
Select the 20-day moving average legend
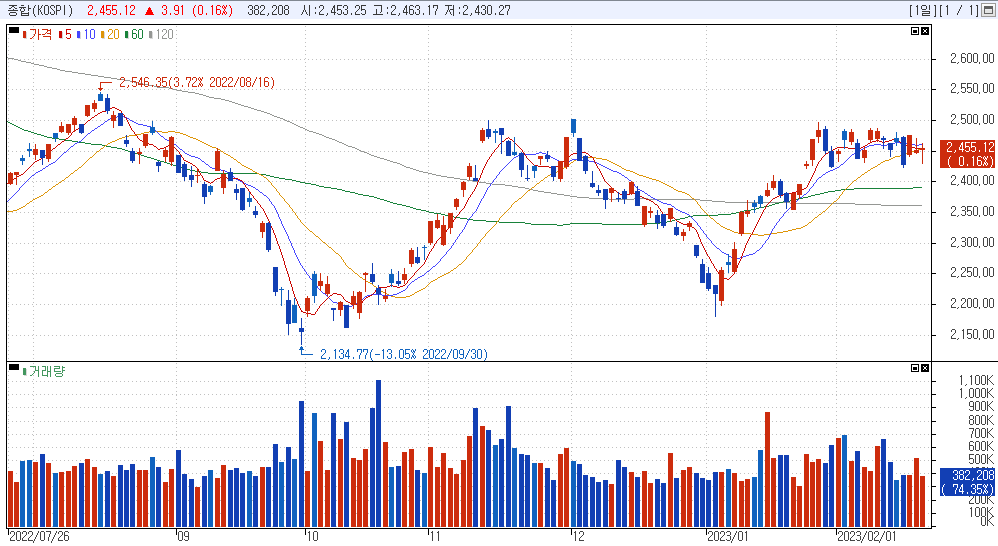pyautogui.click(x=110, y=34)
